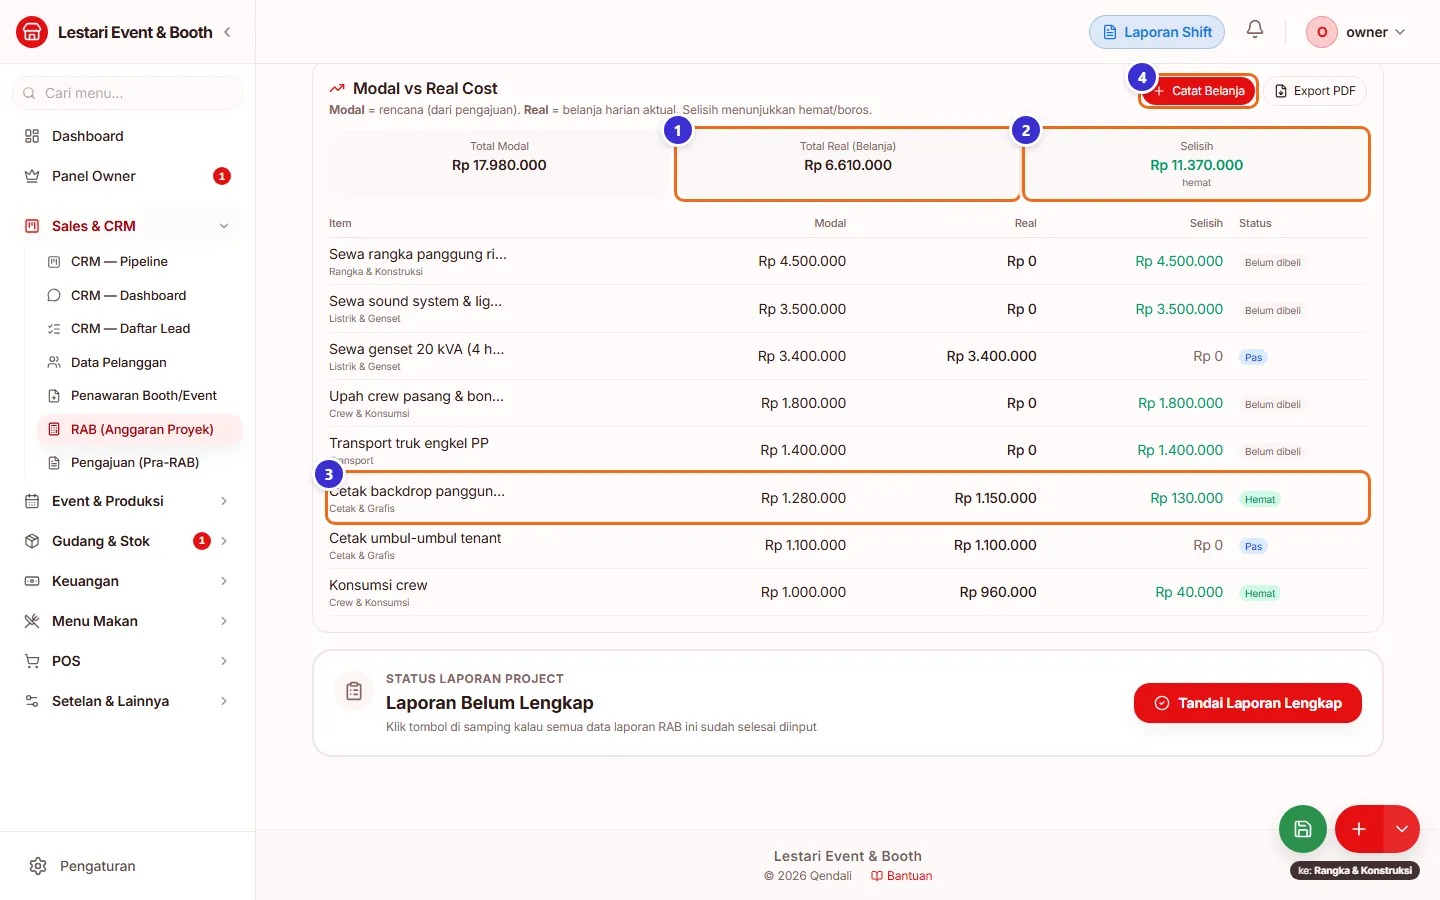Open the Bantuan help link

tap(901, 876)
